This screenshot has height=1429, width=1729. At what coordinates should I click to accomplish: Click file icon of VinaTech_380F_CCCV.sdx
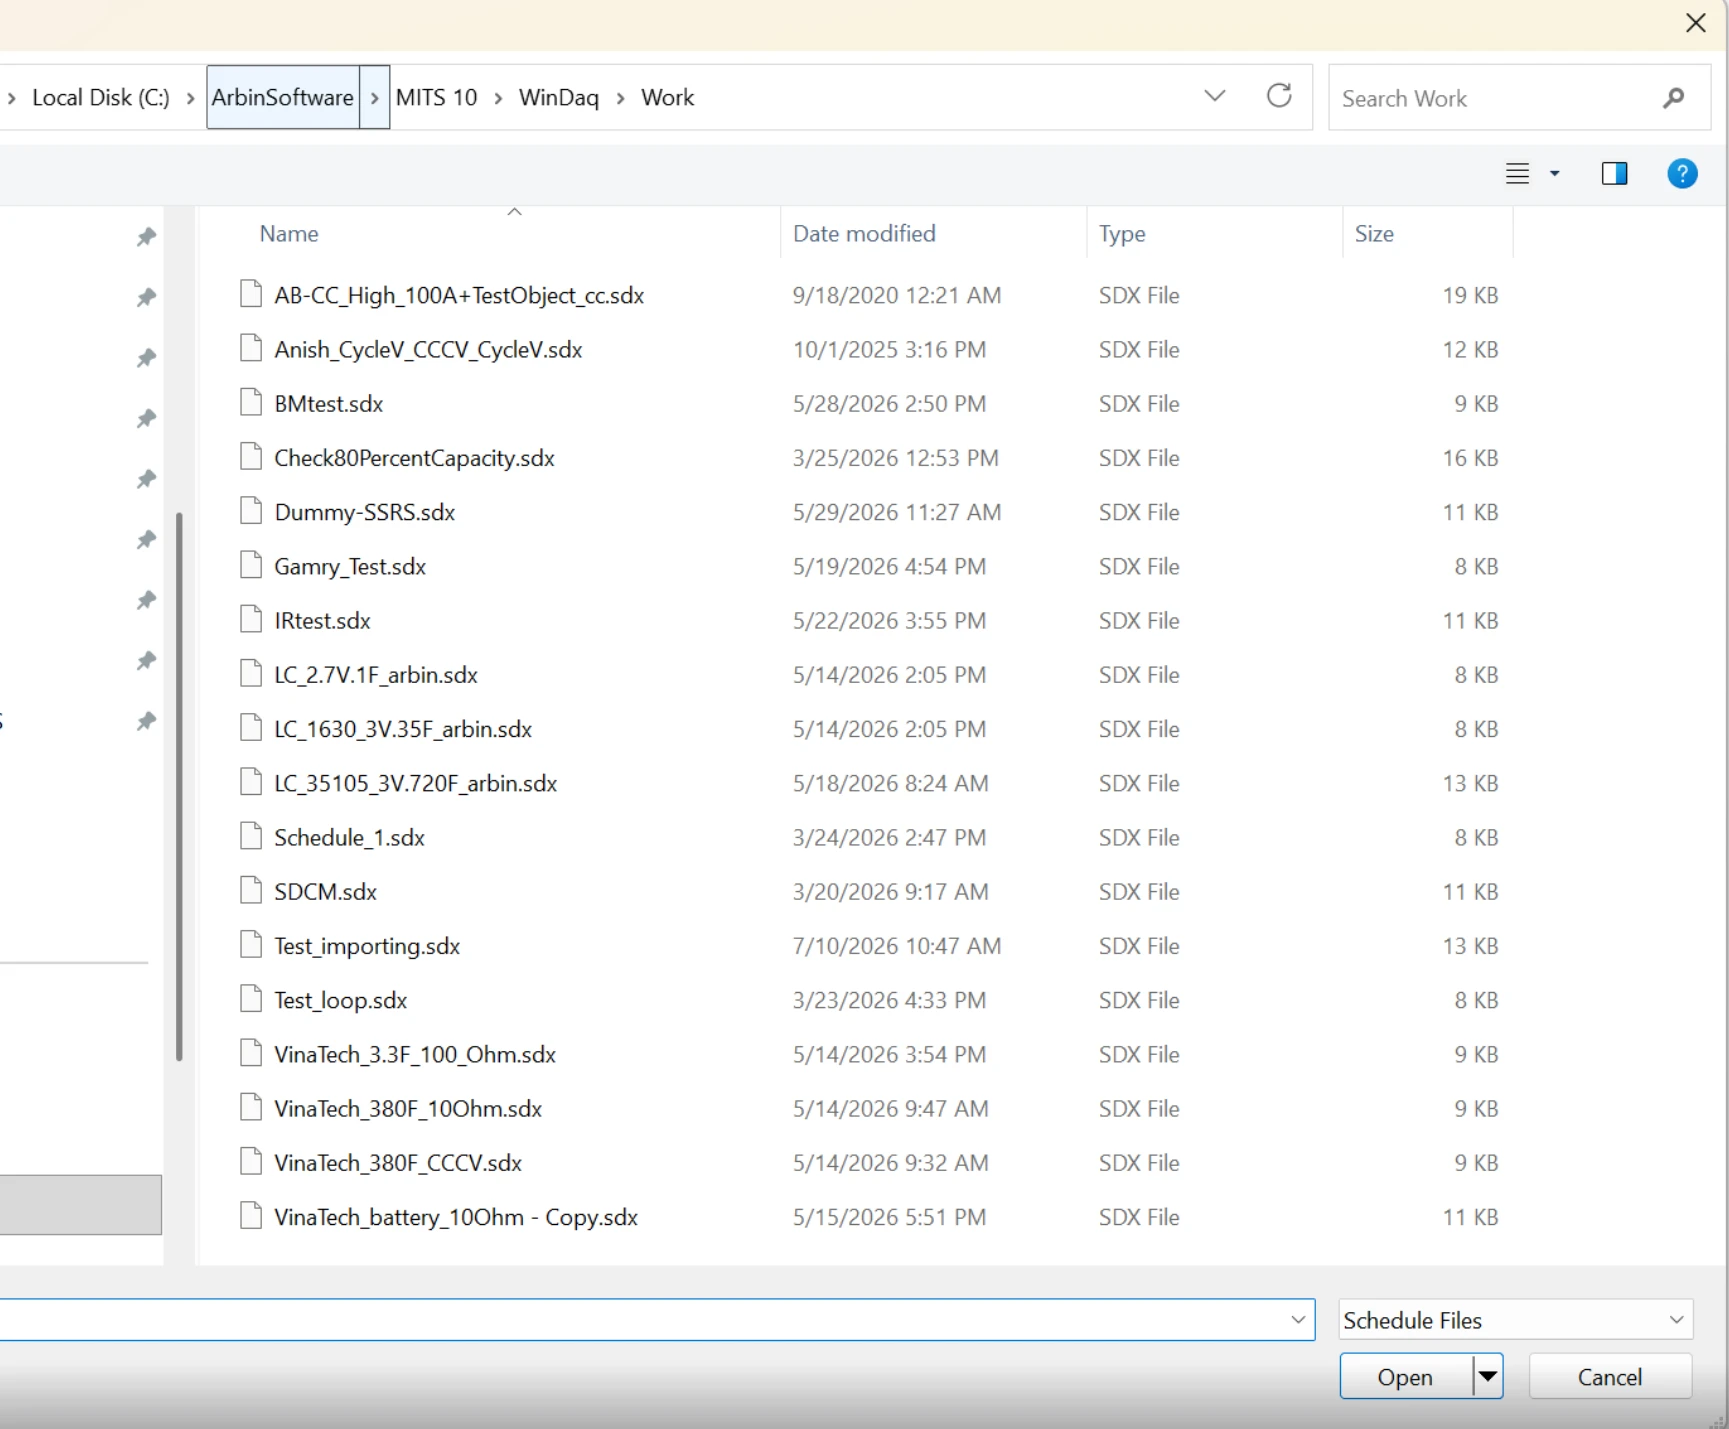pyautogui.click(x=251, y=1162)
